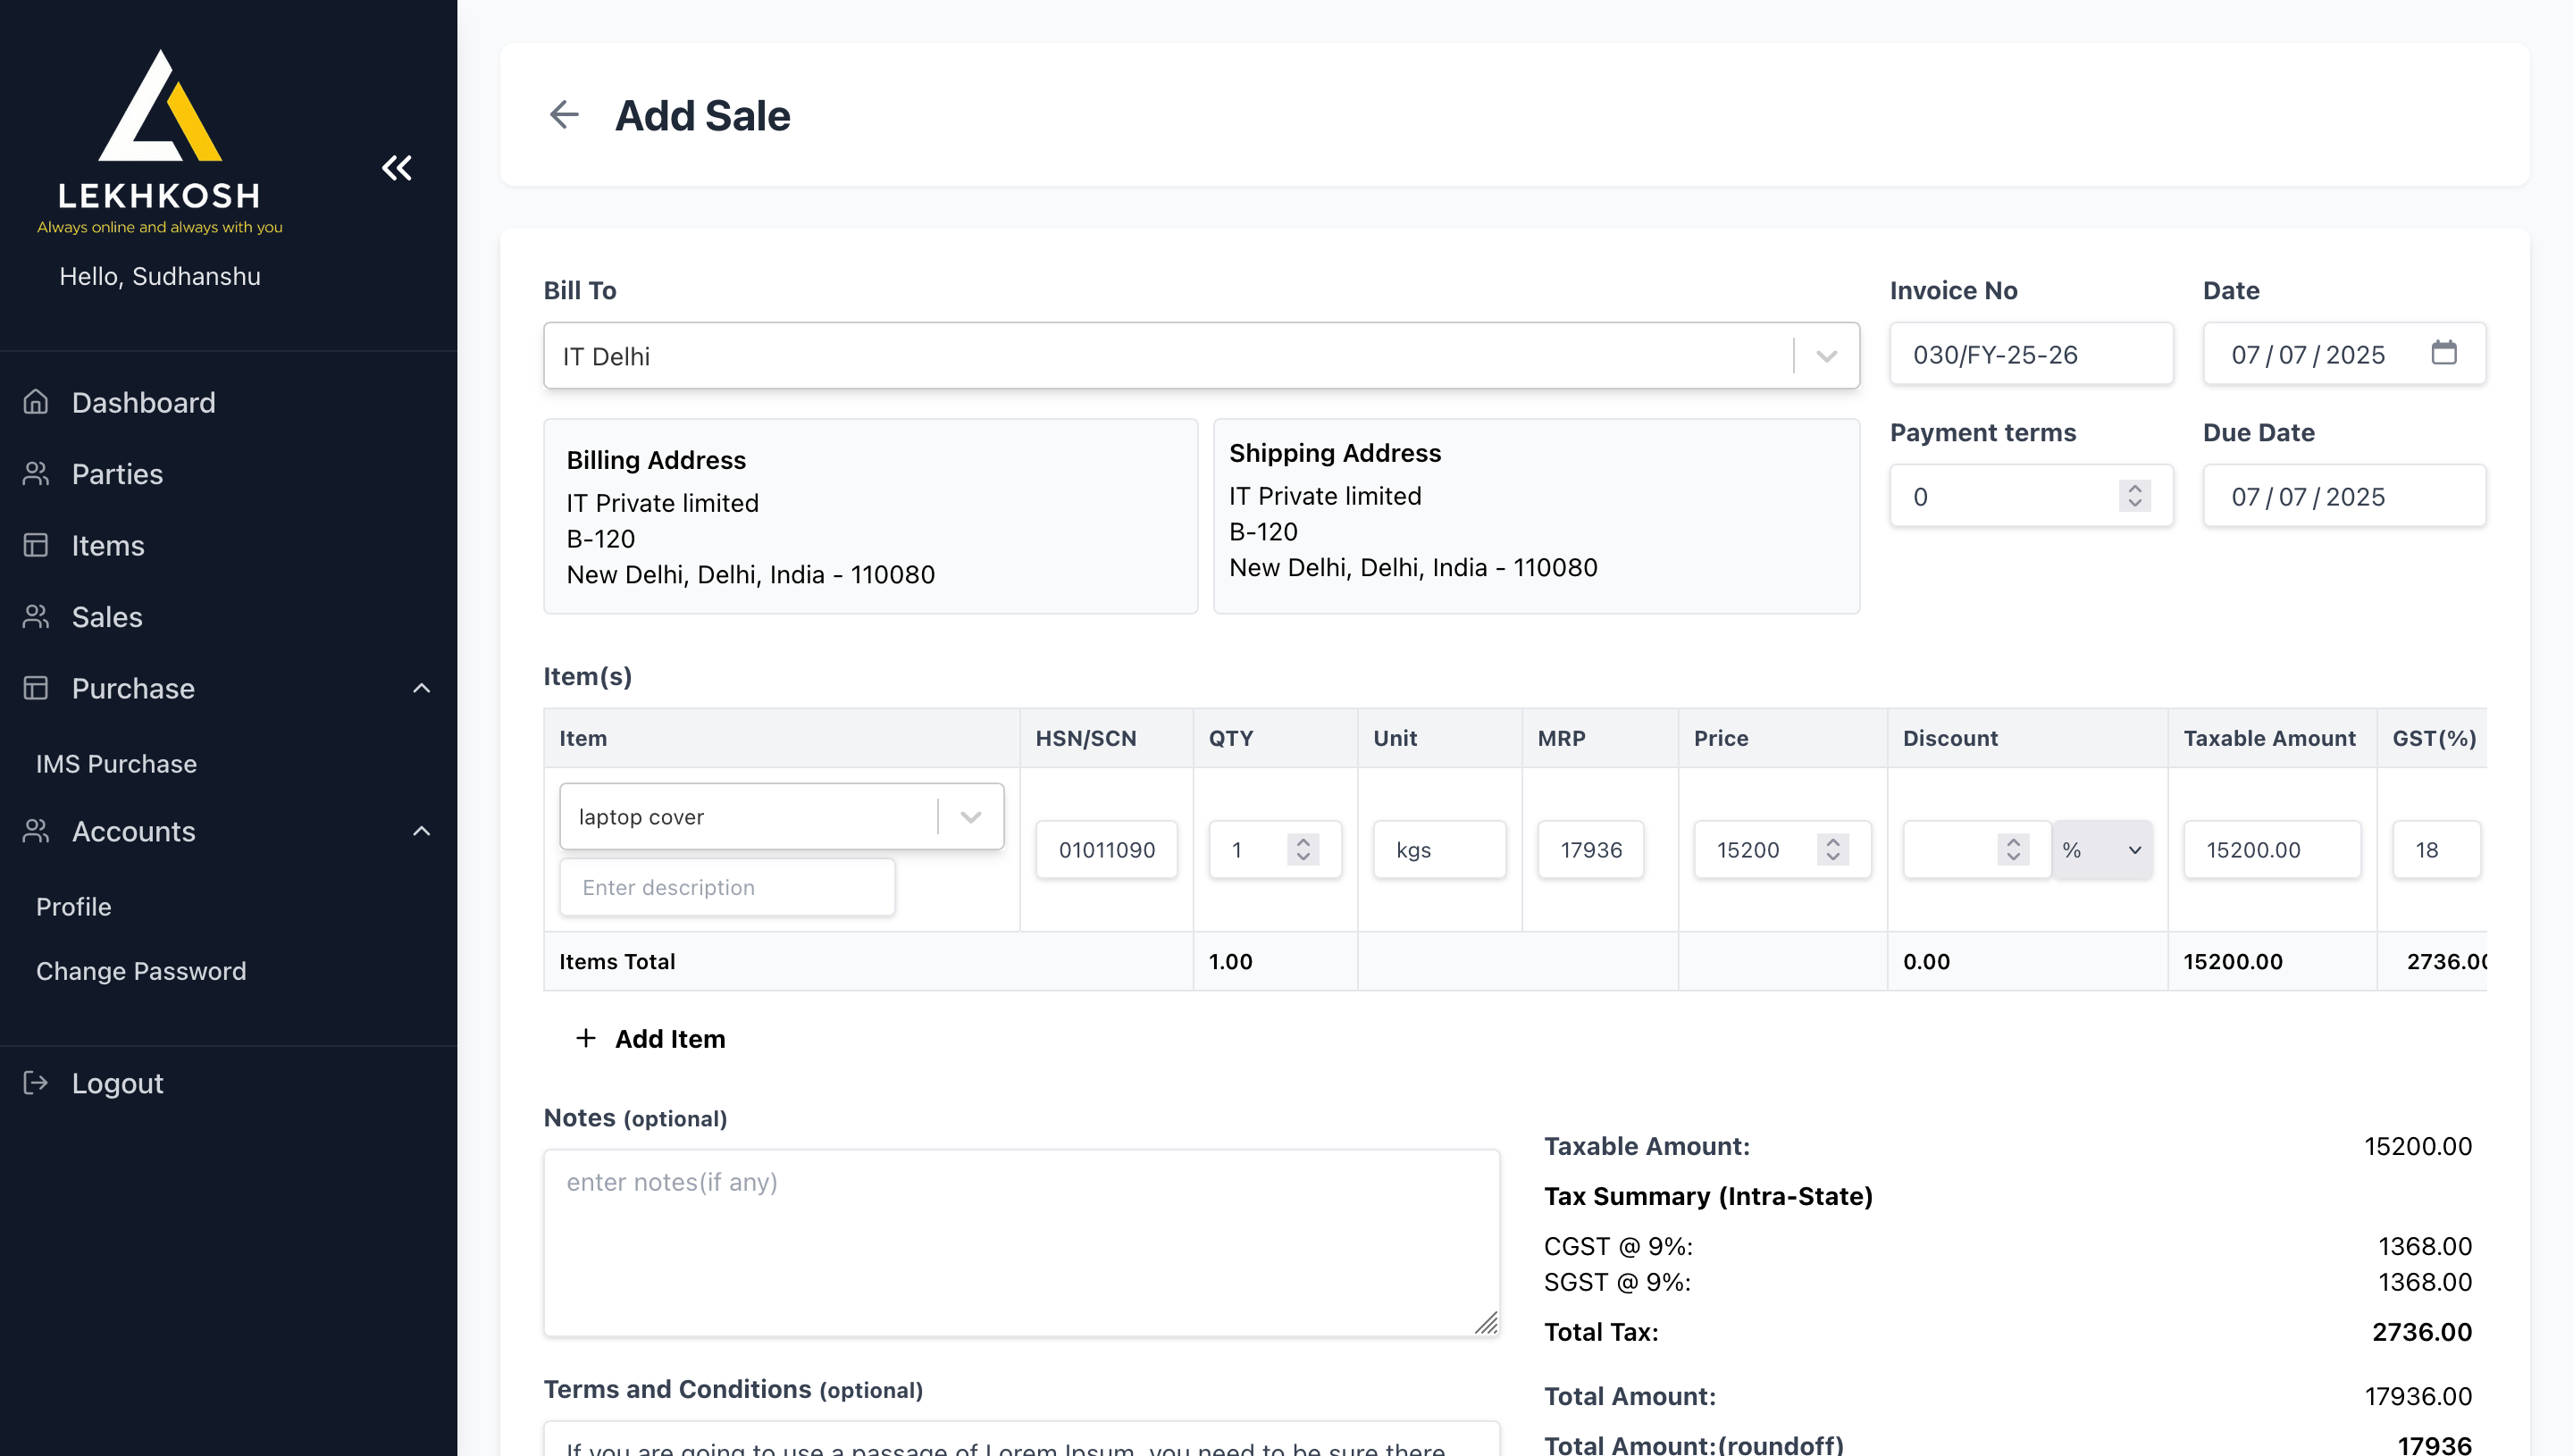
Task: Click the Items Total row label
Action: pos(617,961)
